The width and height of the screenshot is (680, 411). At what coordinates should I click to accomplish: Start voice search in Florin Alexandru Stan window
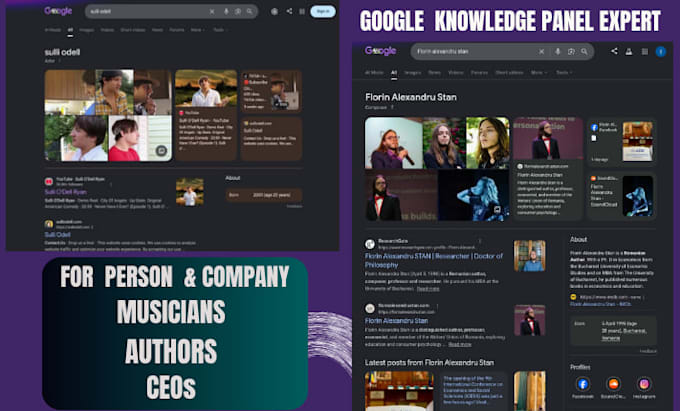pos(558,52)
